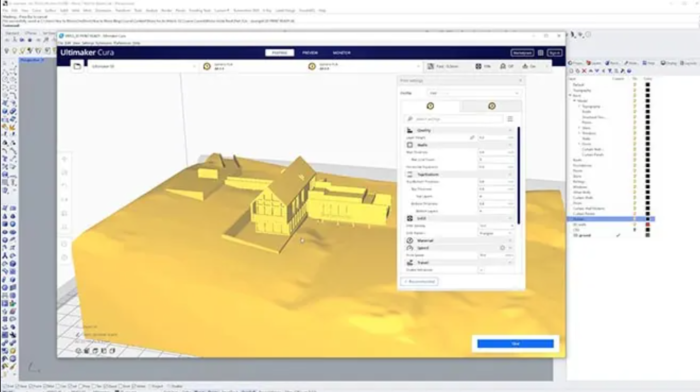
Task: Click Recommended button in Print settings
Action: point(420,281)
